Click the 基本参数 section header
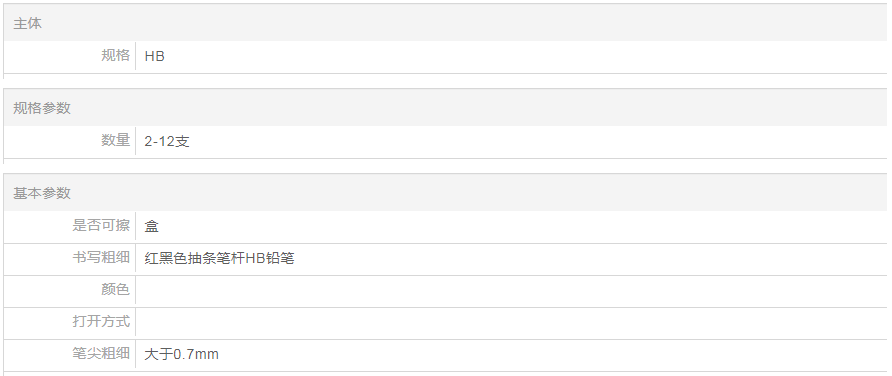892x376 pixels. pyautogui.click(x=42, y=193)
